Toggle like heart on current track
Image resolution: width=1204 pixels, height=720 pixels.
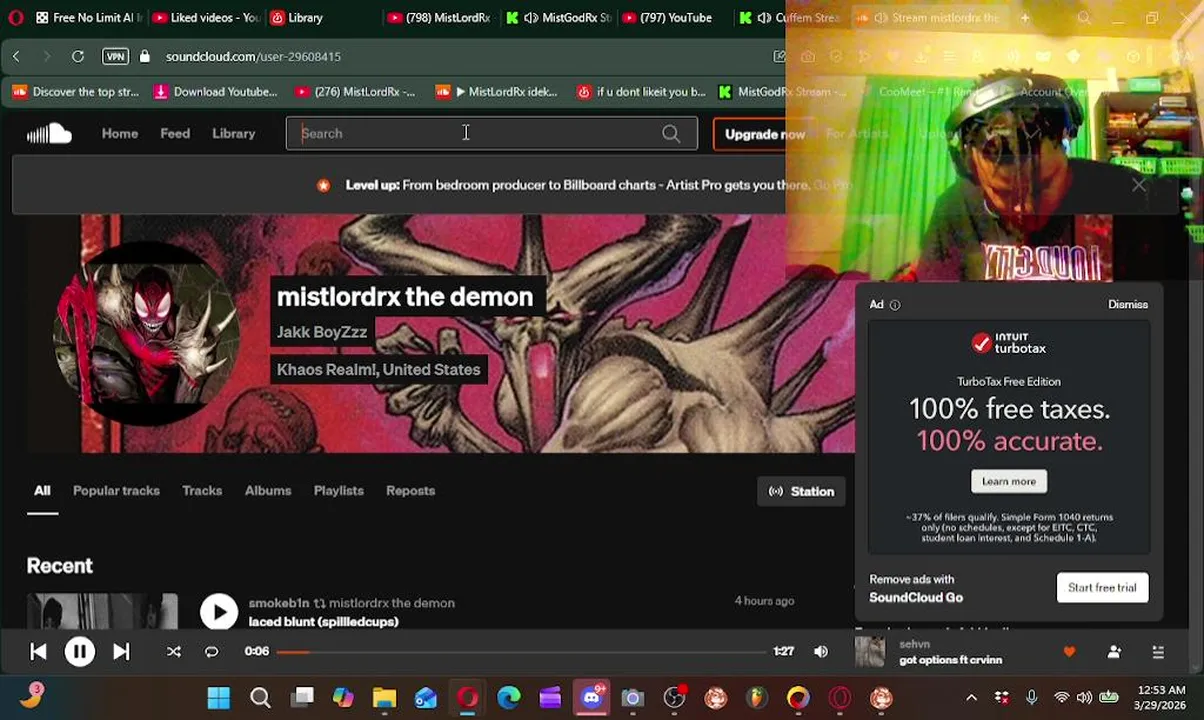coord(1069,652)
